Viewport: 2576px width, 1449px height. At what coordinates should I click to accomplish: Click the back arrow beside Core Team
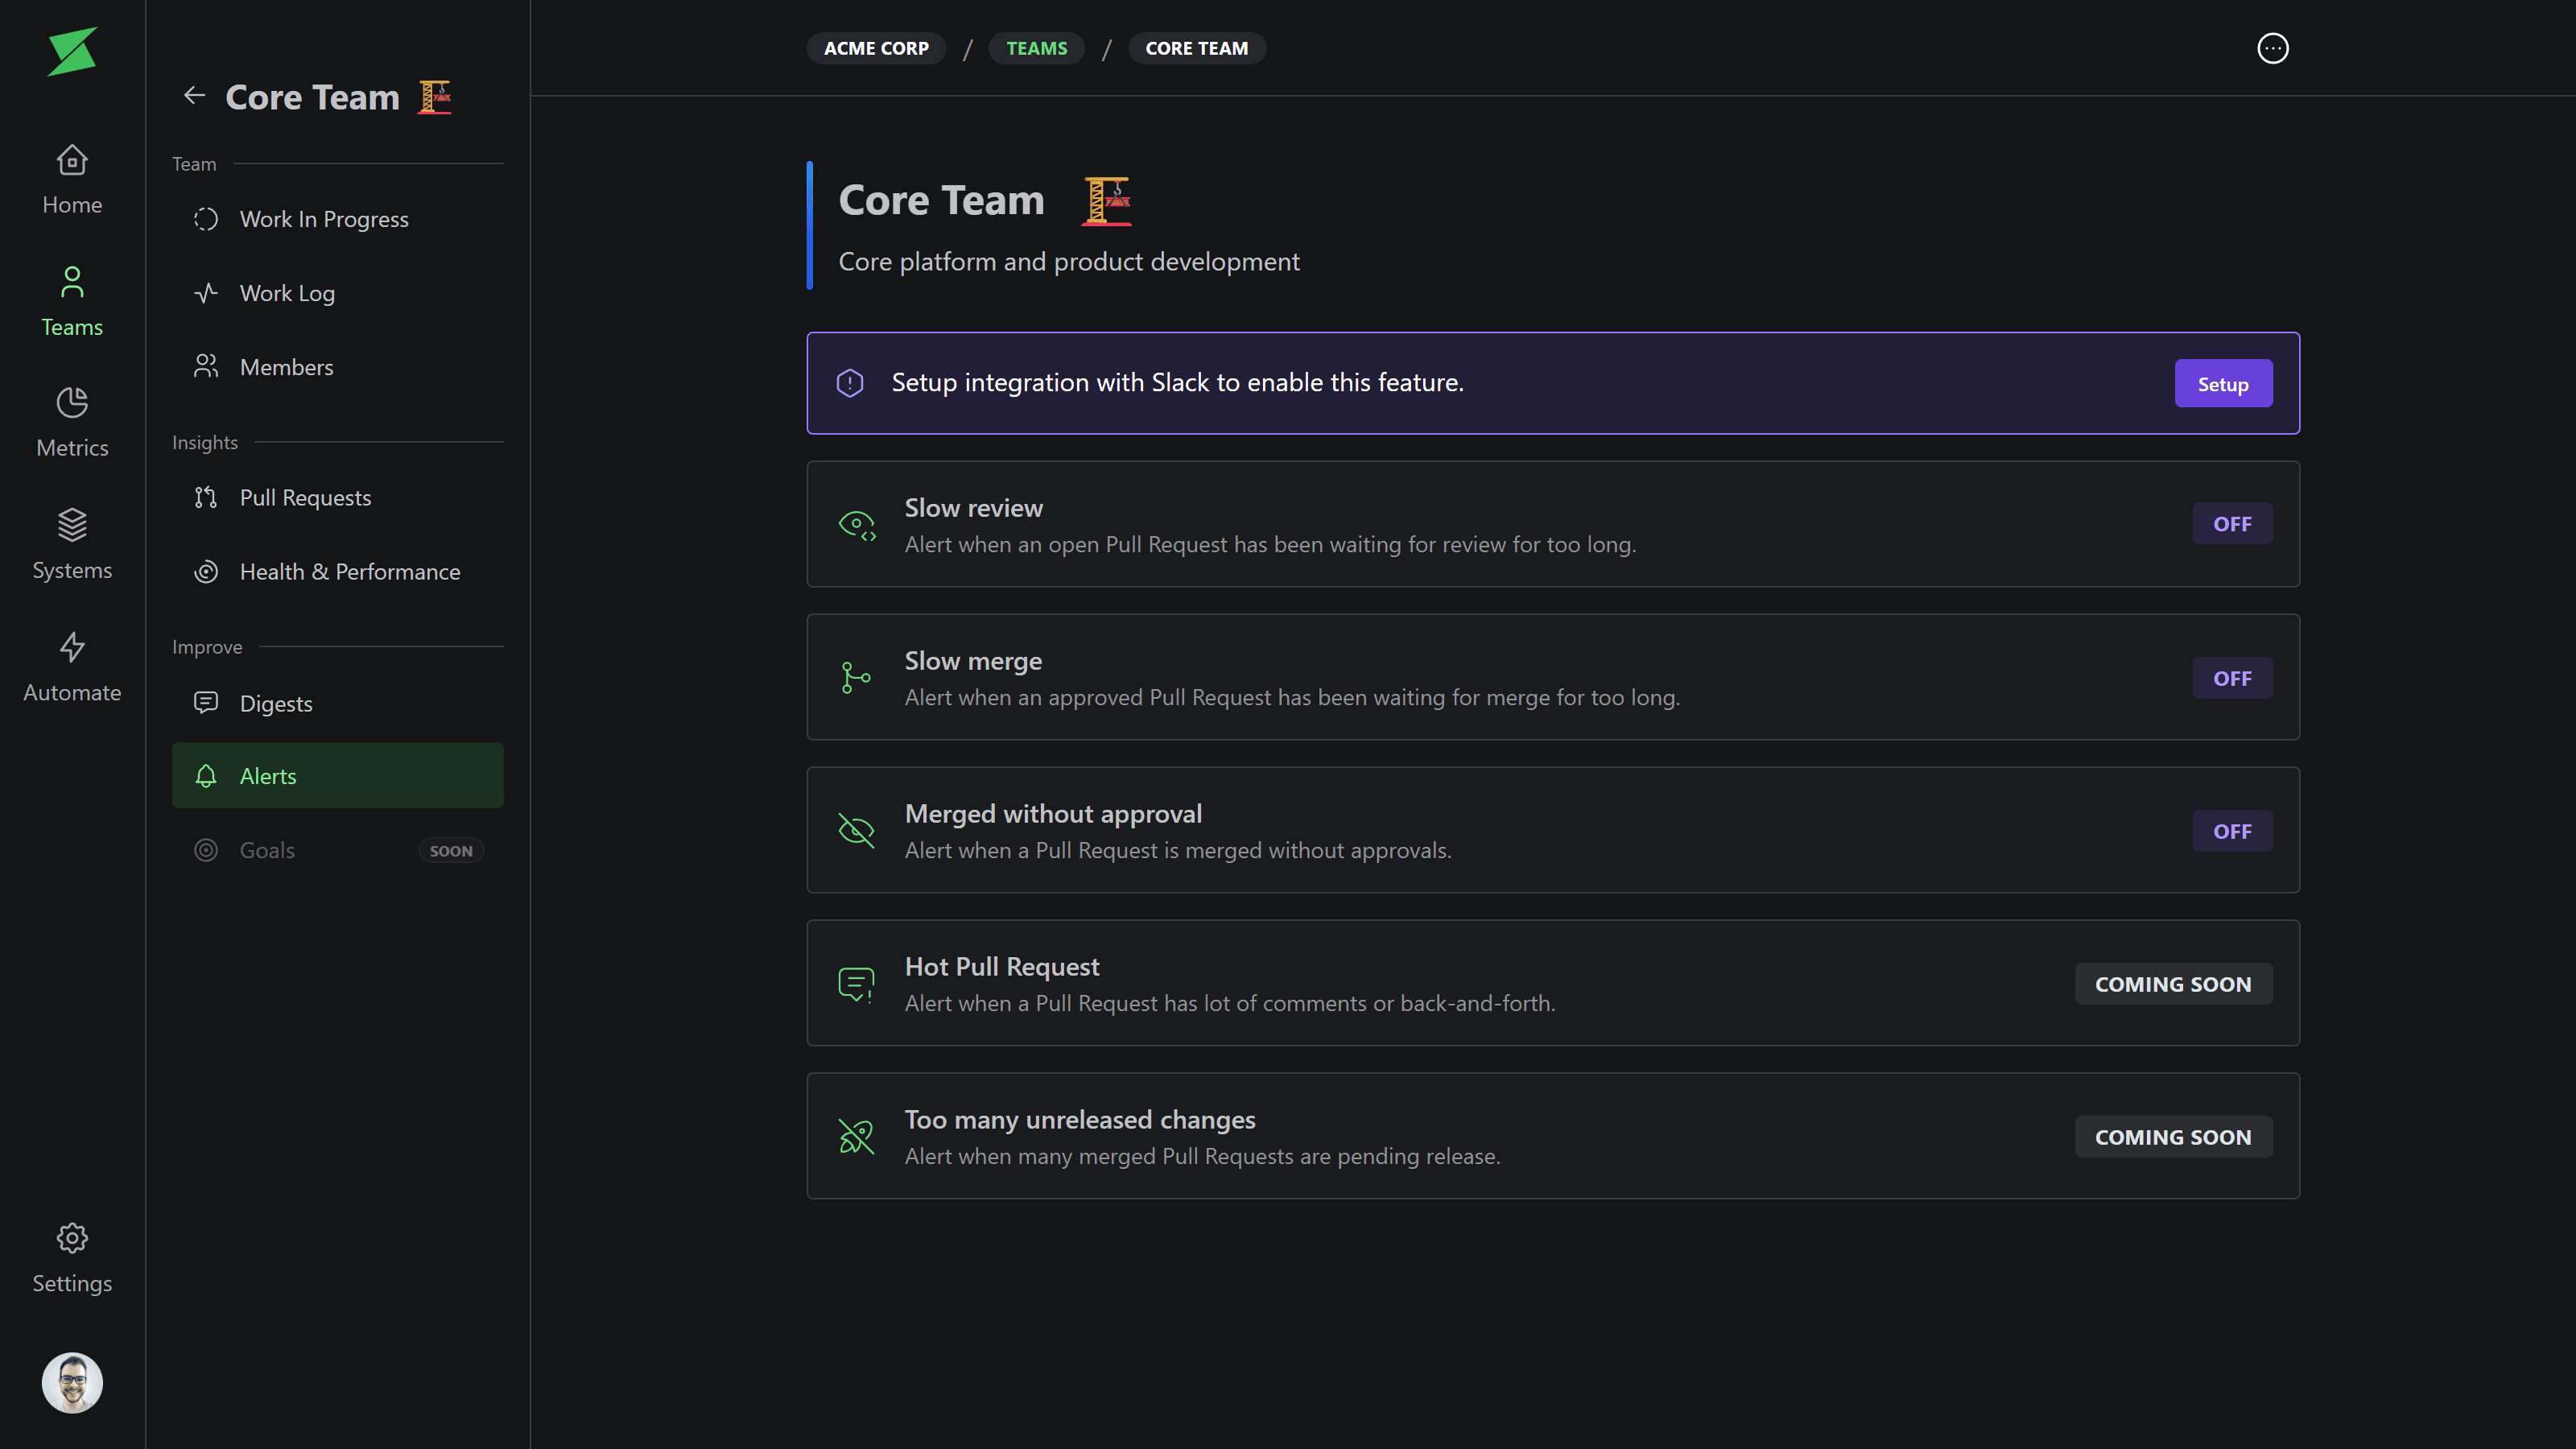(x=194, y=96)
